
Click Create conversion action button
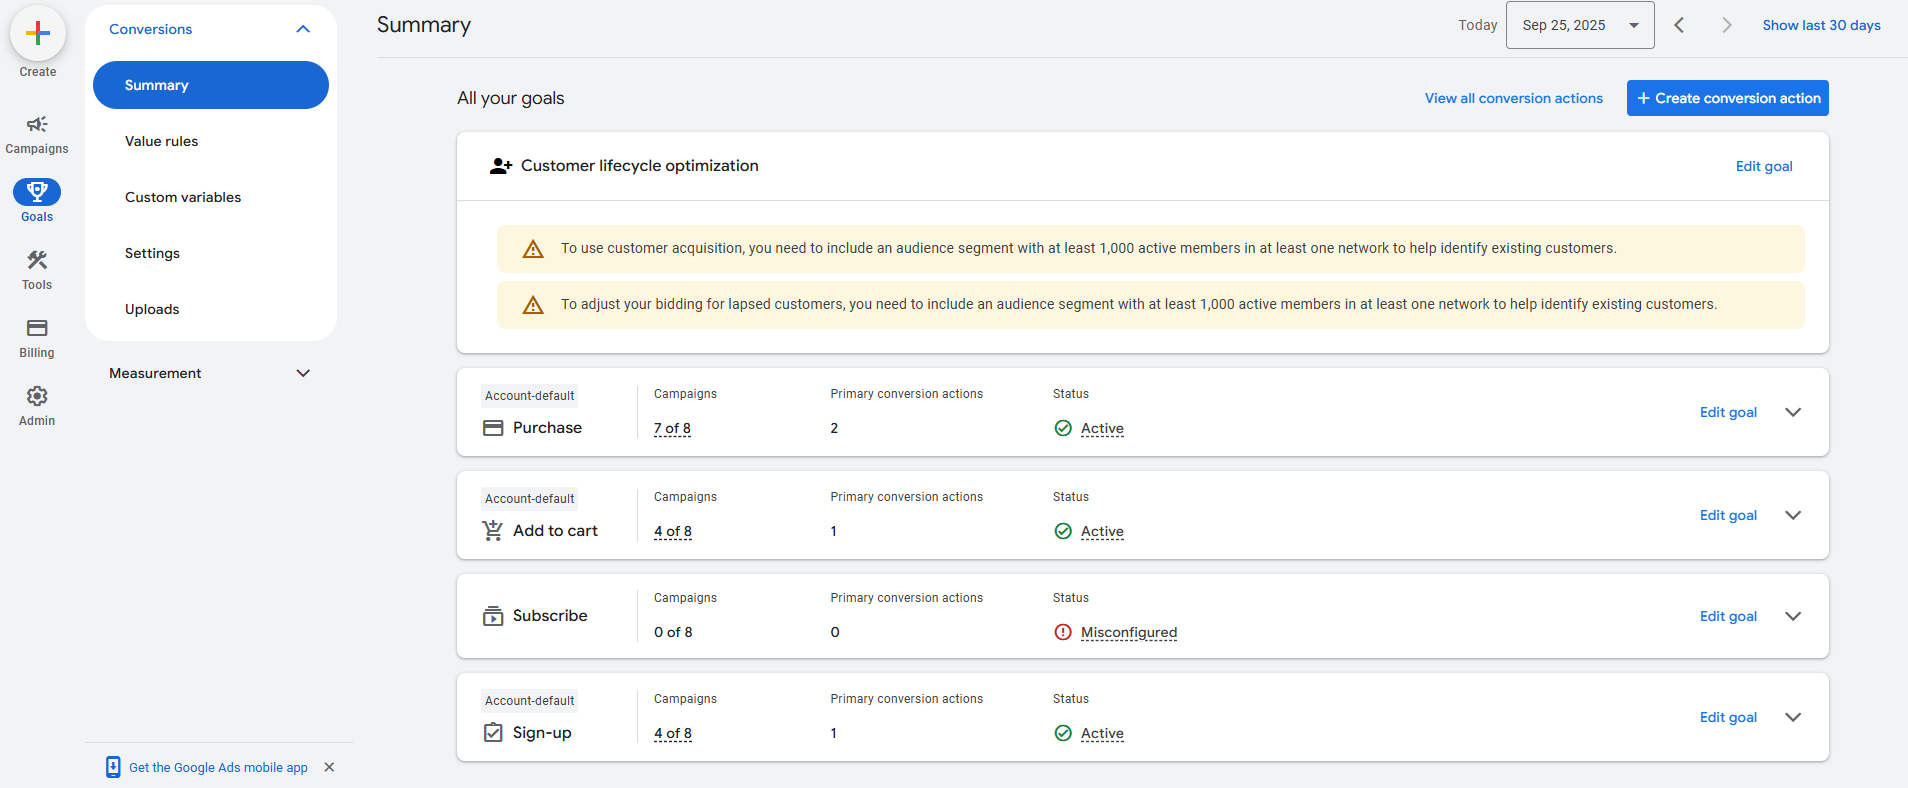[x=1727, y=98]
